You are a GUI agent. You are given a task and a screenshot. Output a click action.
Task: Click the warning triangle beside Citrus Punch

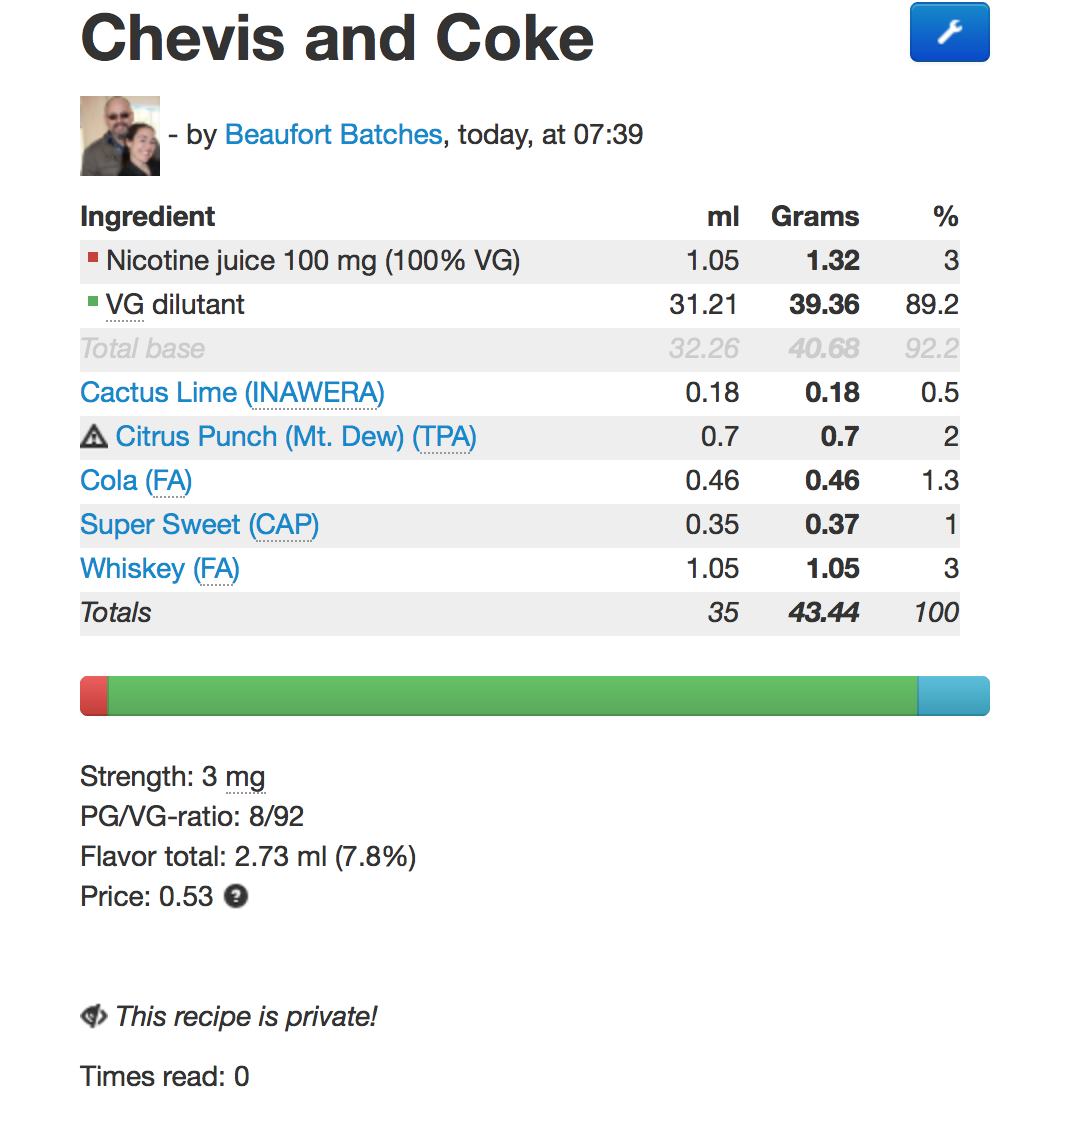93,437
